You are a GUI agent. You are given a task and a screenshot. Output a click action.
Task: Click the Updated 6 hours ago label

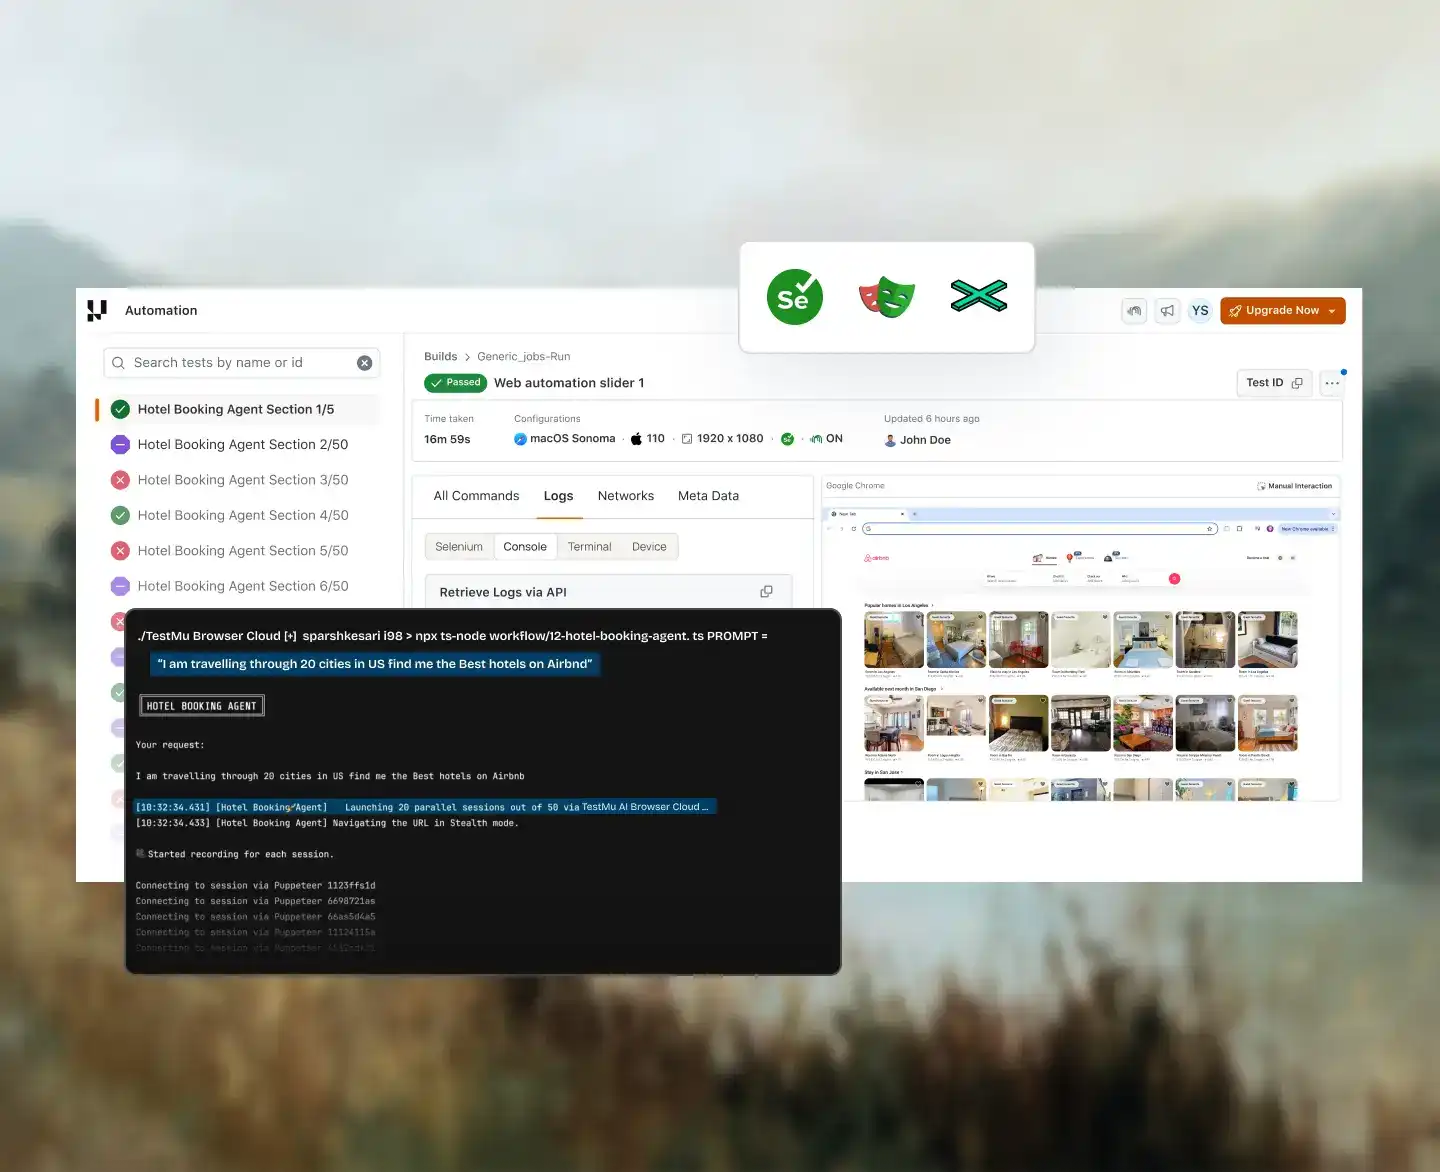coord(932,419)
